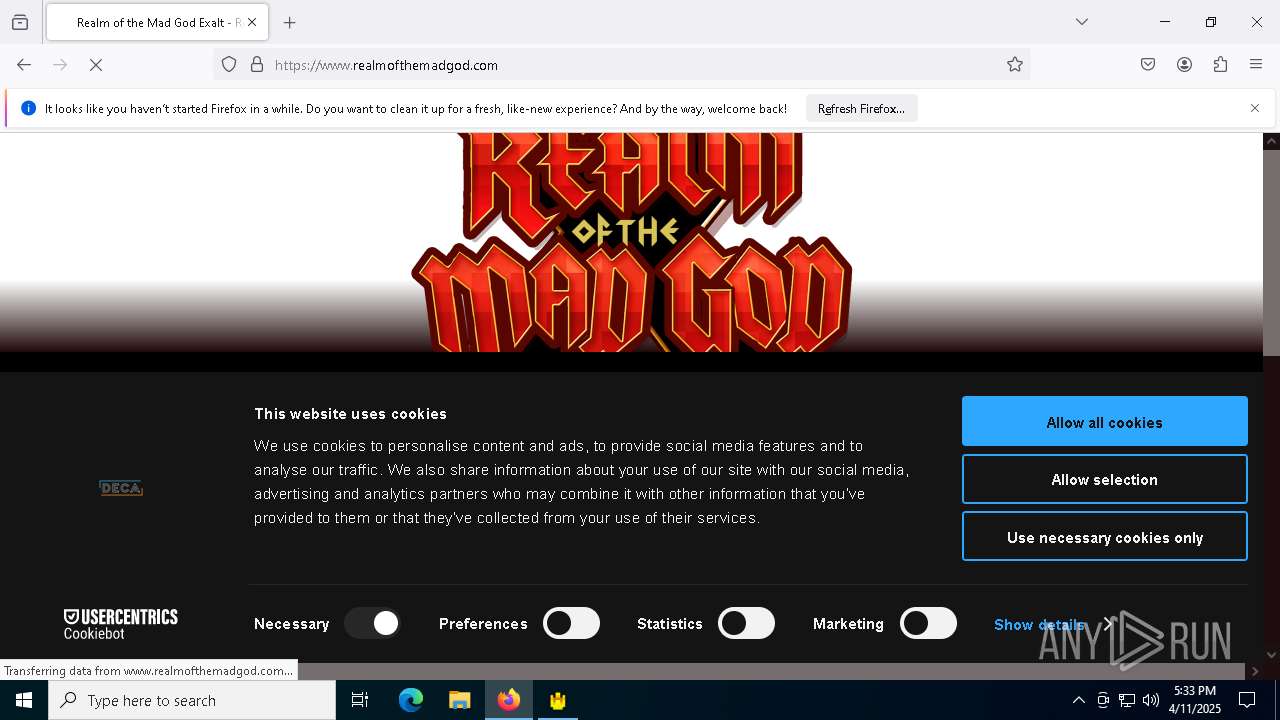The height and width of the screenshot is (720, 1280).
Task: Open volume control tray icon
Action: pos(1151,700)
